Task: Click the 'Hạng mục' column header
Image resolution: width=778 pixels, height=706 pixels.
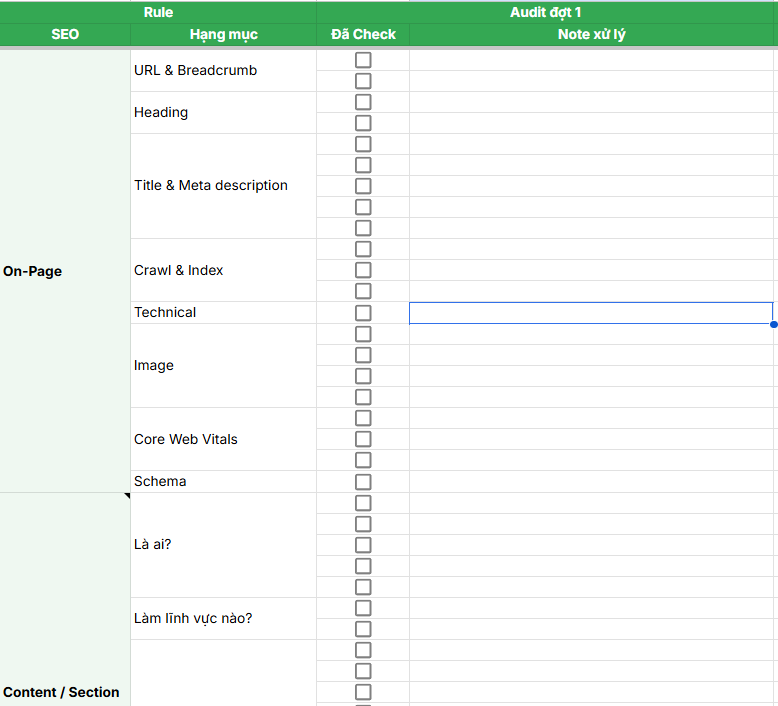Action: pos(223,34)
